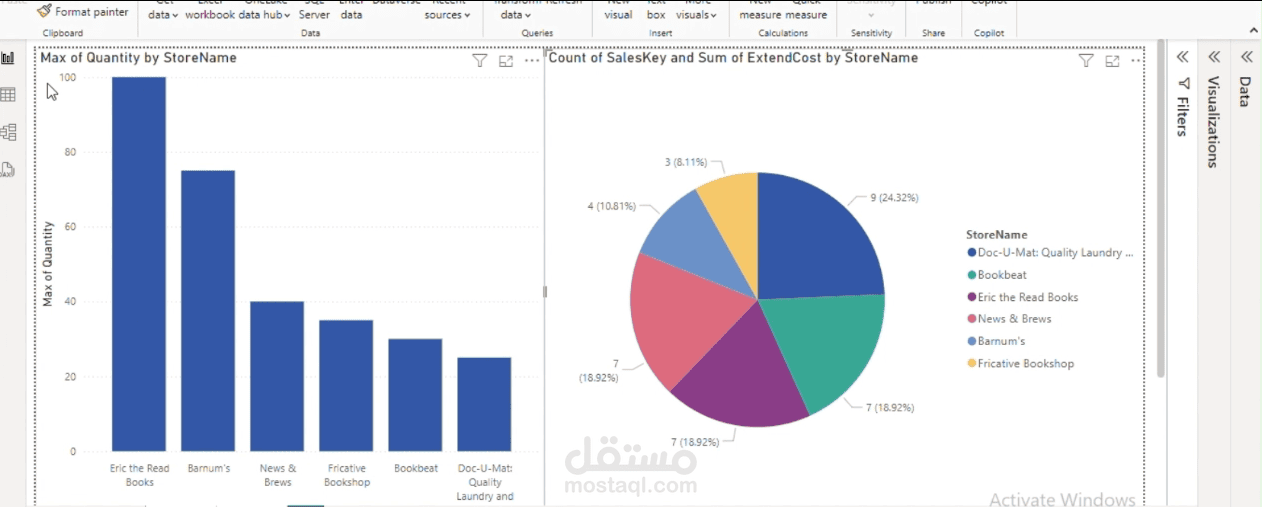Screen dimensions: 1262x507
Task: Click the News & Brews axis label
Action: pos(277,475)
